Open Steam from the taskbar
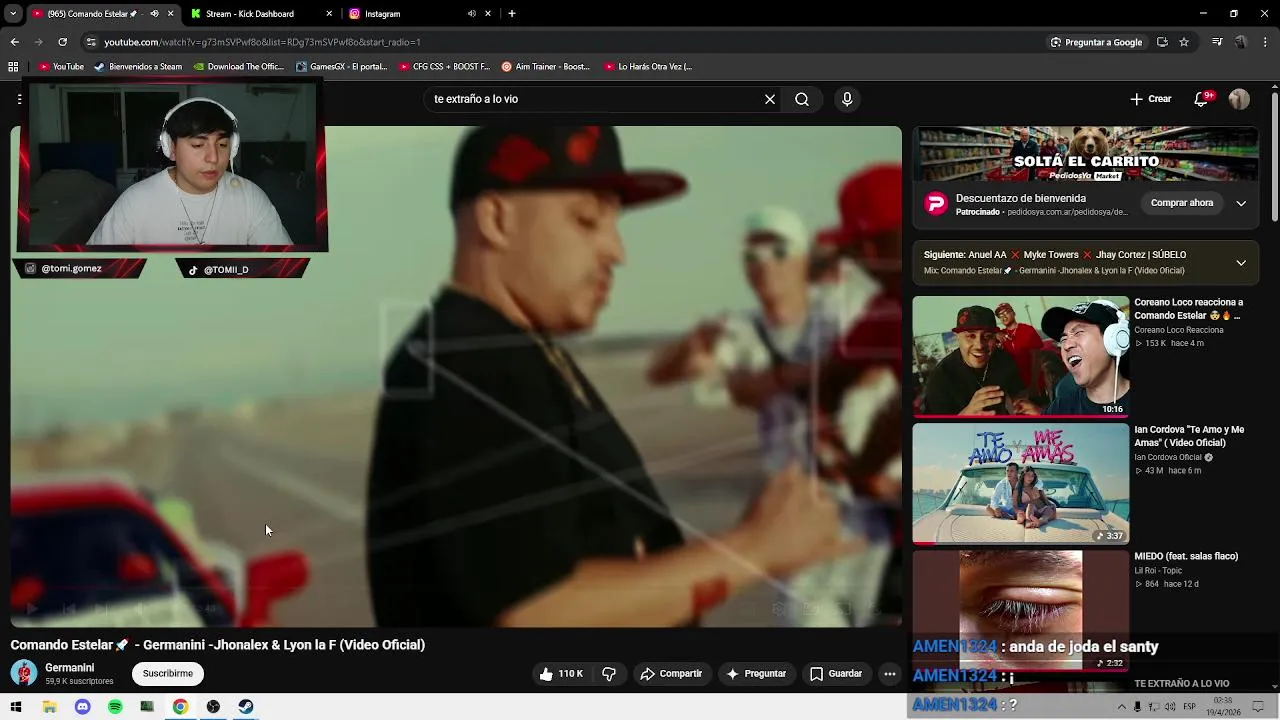Image resolution: width=1280 pixels, height=720 pixels. pos(245,707)
